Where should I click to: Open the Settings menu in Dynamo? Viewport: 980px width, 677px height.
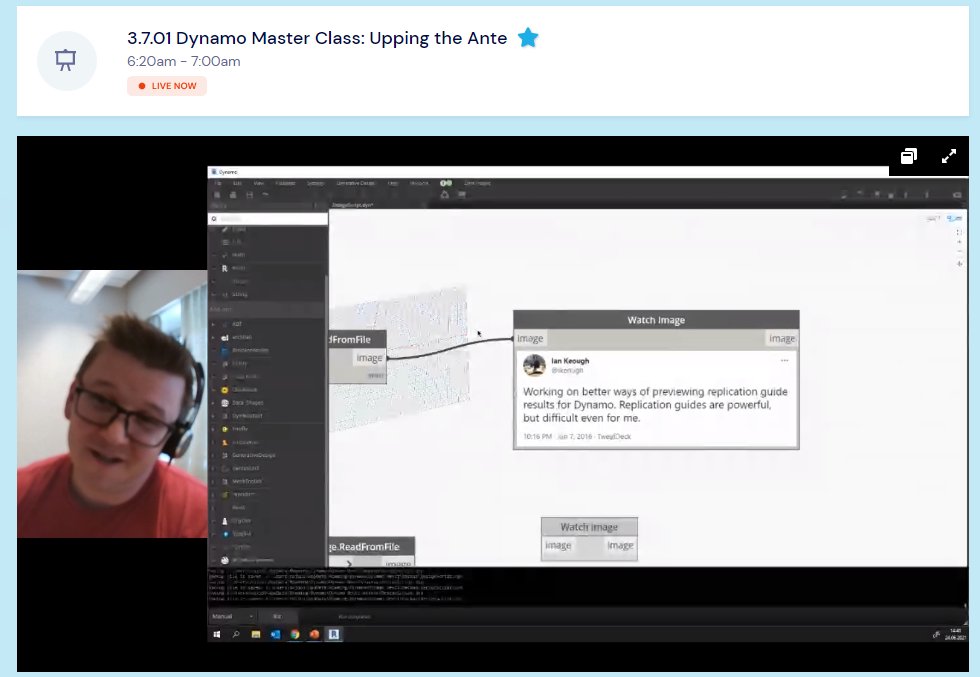point(316,183)
